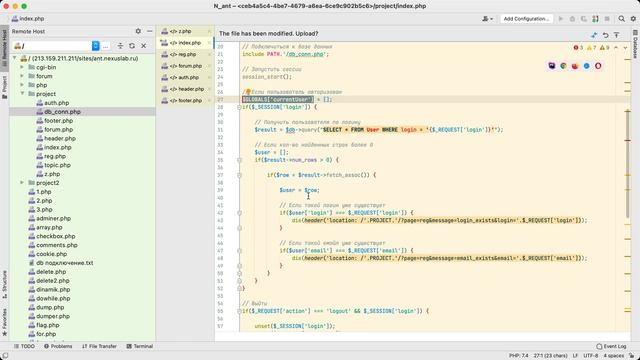This screenshot has width=640, height=360.
Task: Click the upload-to-top icon in notification bar
Action: click(617, 35)
